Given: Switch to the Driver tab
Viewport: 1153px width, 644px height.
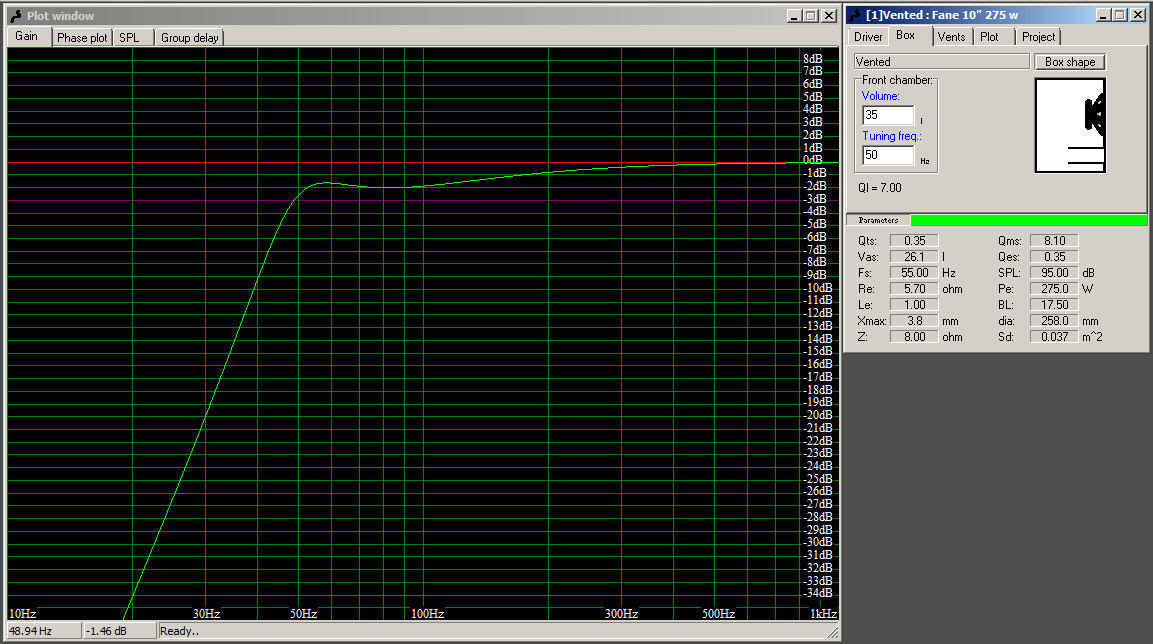Looking at the screenshot, I should click(868, 37).
